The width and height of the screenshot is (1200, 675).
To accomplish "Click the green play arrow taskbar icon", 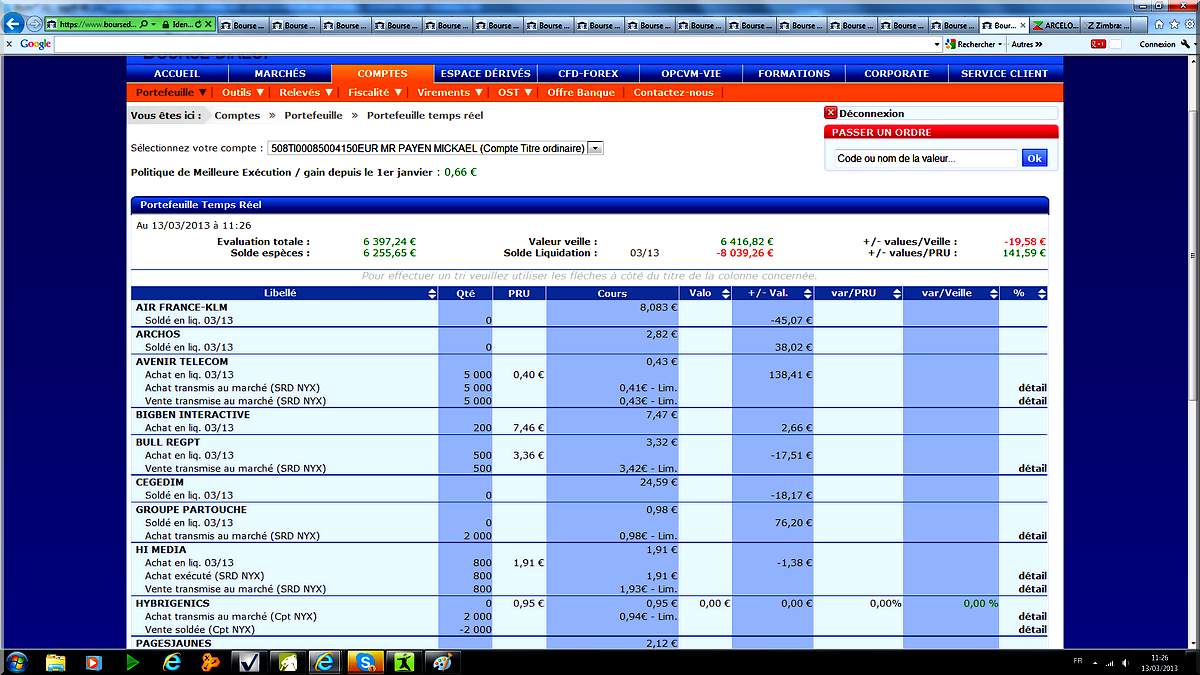I will coord(133,662).
